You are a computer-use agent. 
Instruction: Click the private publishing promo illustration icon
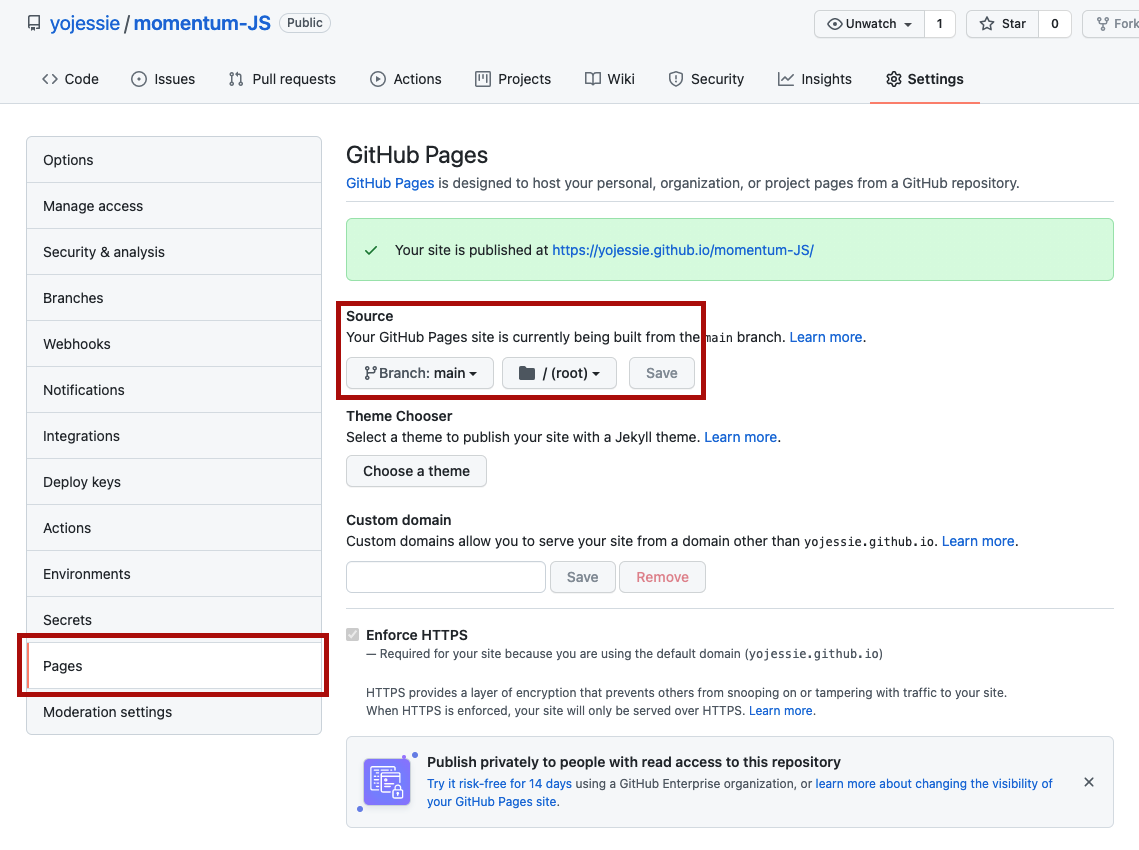[386, 782]
